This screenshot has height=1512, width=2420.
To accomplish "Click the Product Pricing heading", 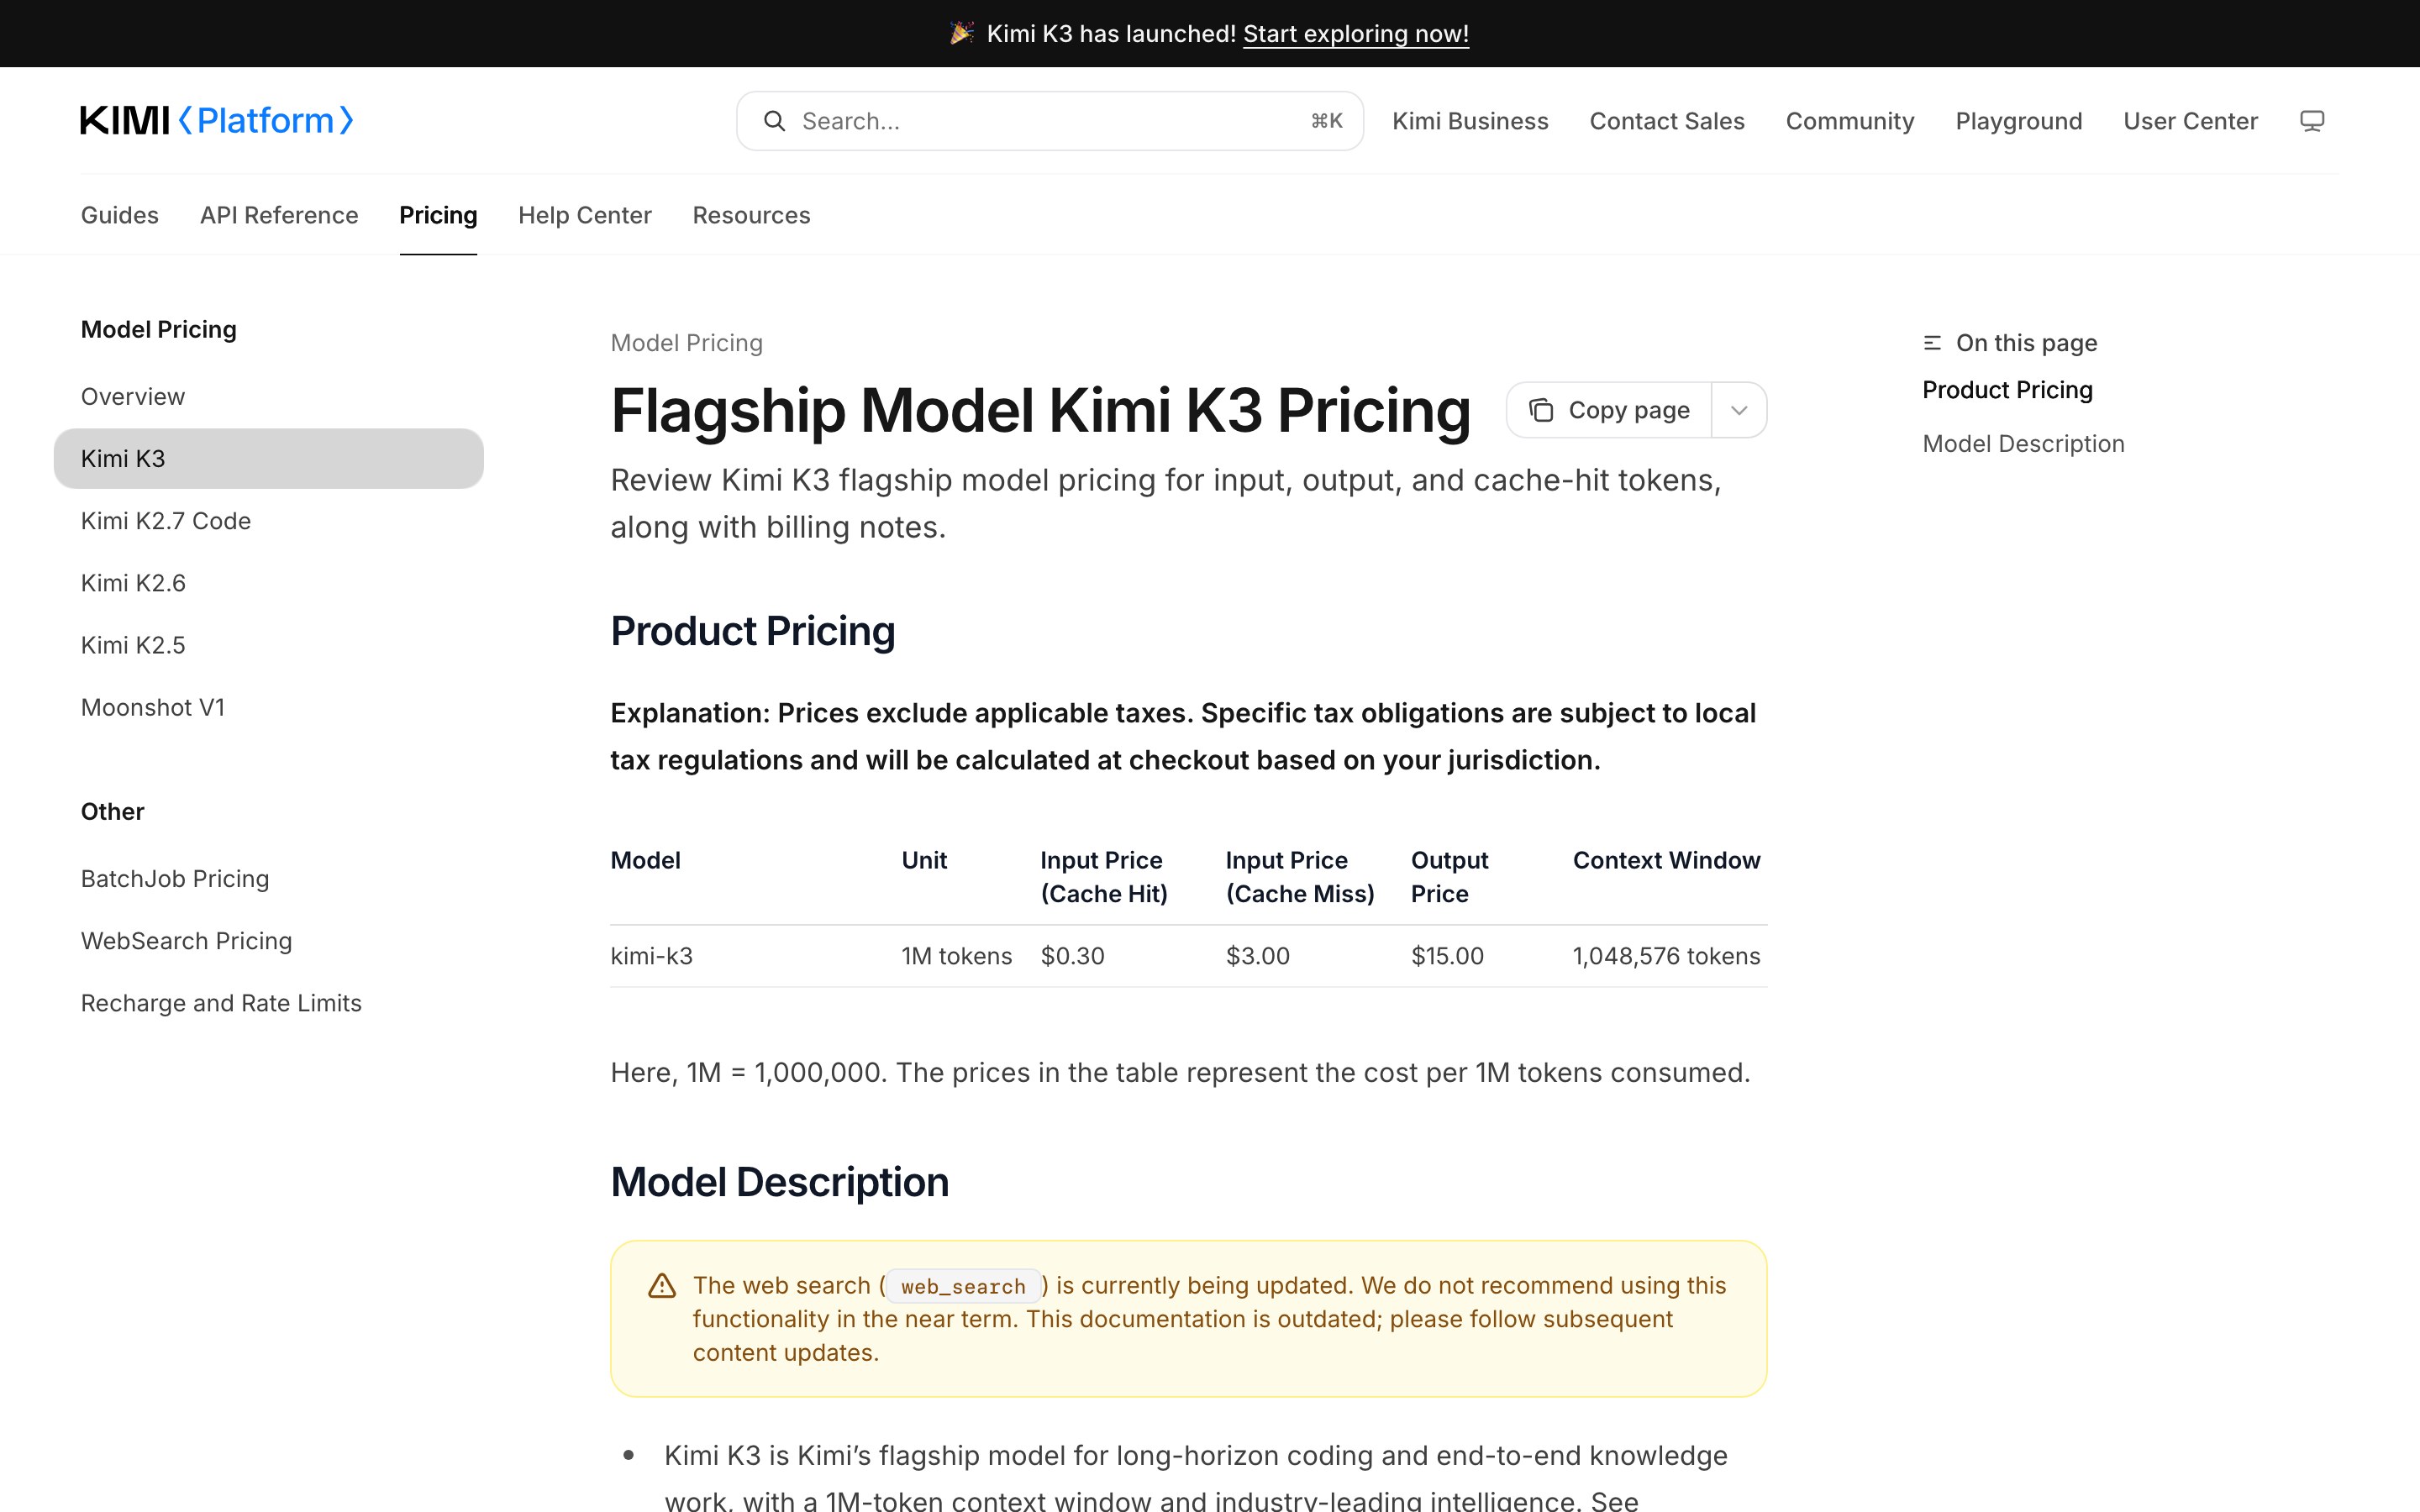I will pyautogui.click(x=753, y=632).
